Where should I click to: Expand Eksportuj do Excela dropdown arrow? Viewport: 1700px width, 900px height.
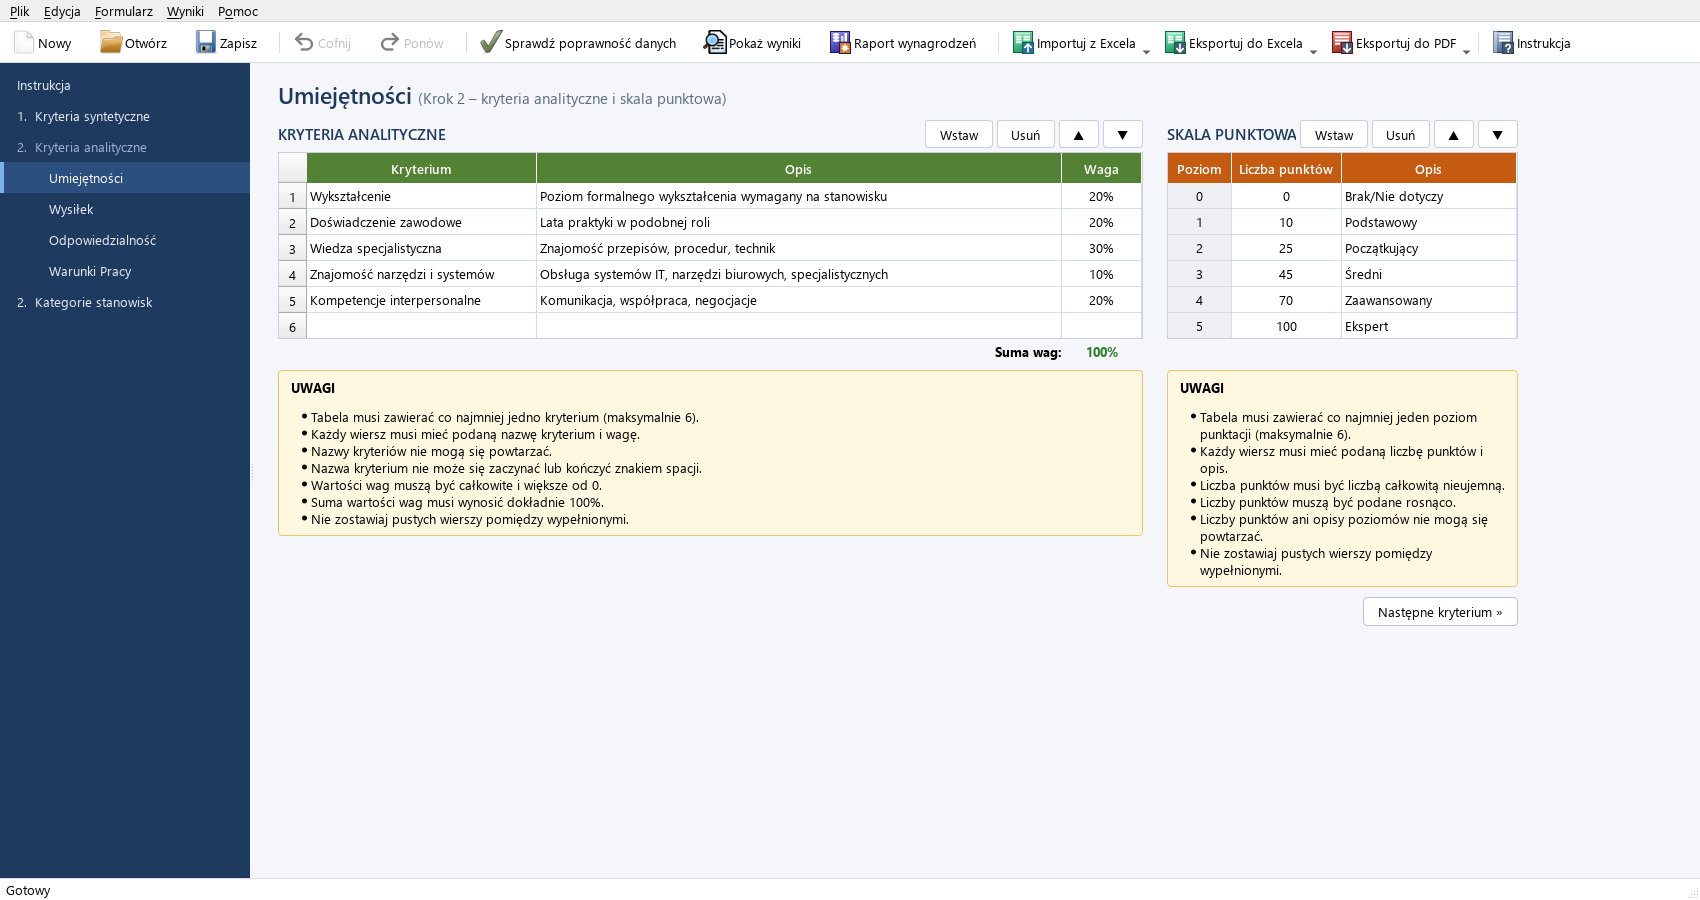click(x=1313, y=50)
